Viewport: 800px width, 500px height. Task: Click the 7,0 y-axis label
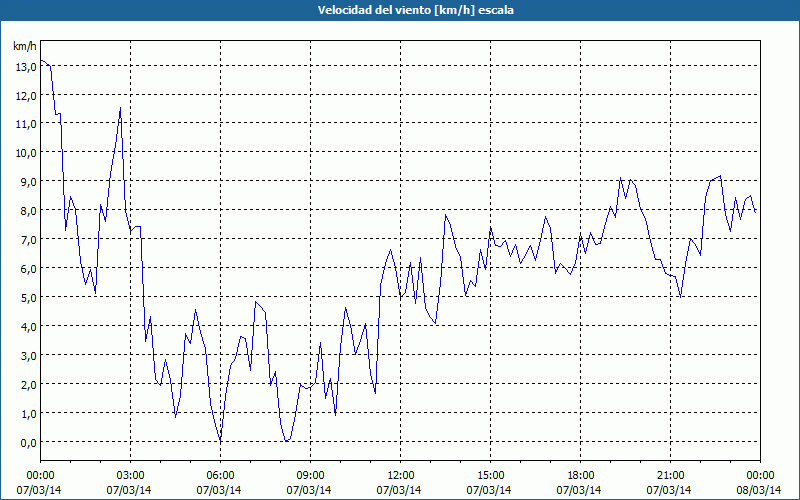point(29,240)
